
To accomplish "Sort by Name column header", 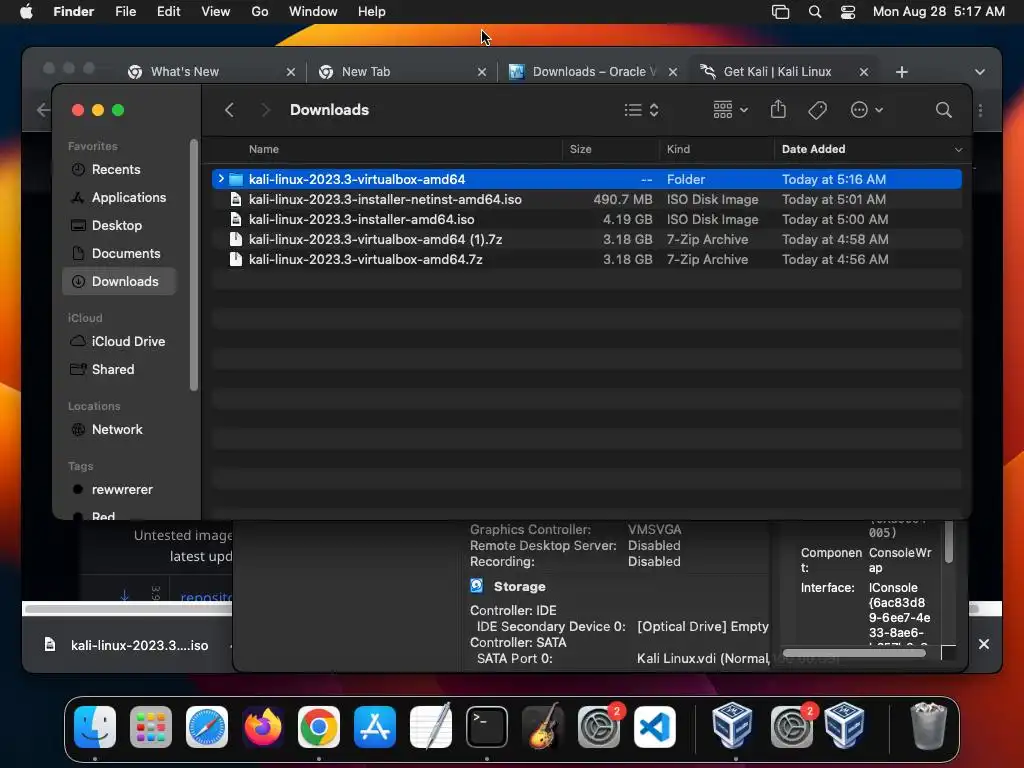I will tap(264, 150).
